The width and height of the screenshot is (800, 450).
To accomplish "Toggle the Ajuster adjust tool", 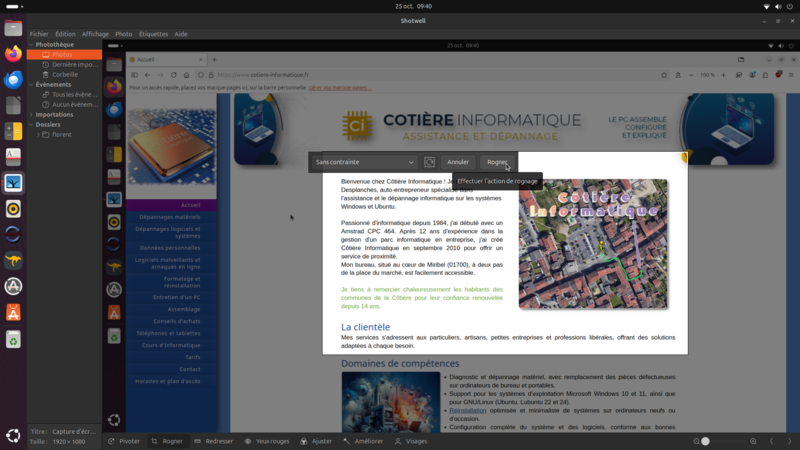I will [316, 441].
